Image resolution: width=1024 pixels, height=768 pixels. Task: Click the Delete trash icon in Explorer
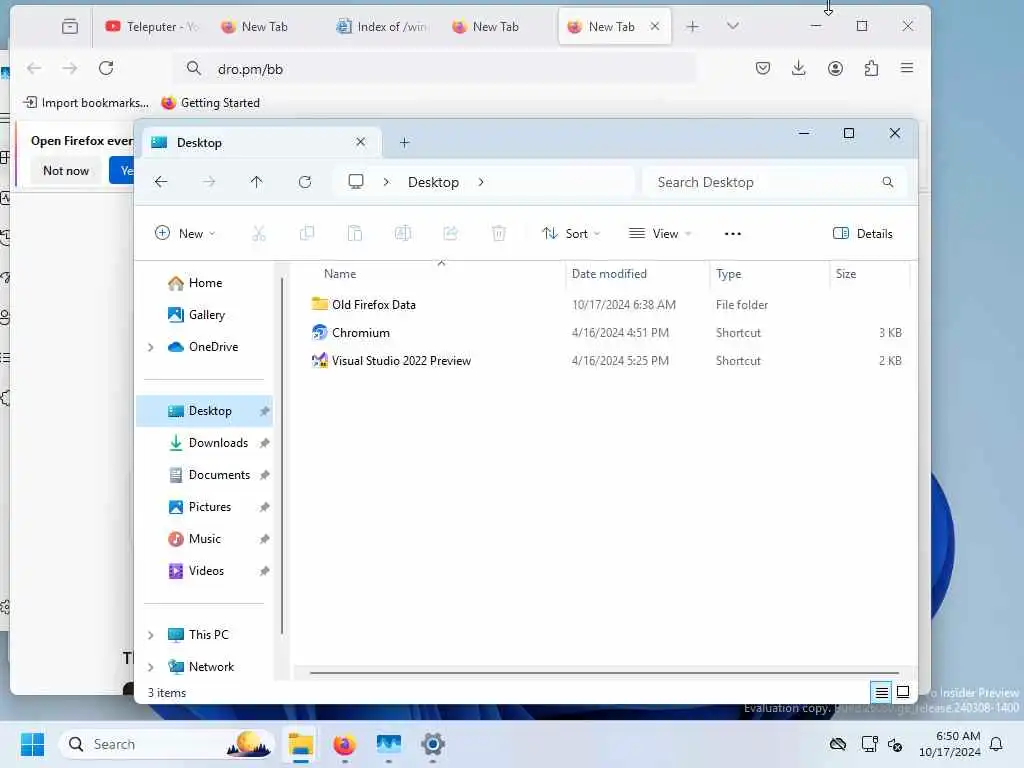498,233
